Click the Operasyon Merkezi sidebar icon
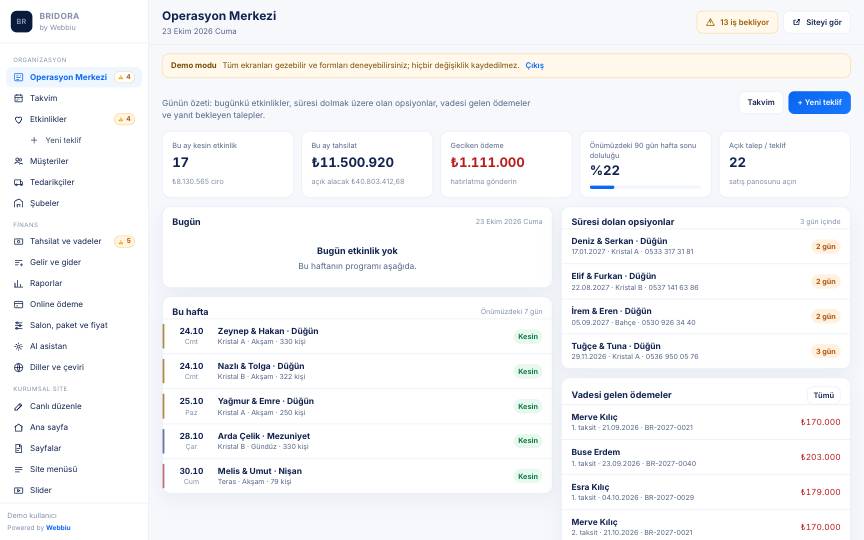 (19, 77)
